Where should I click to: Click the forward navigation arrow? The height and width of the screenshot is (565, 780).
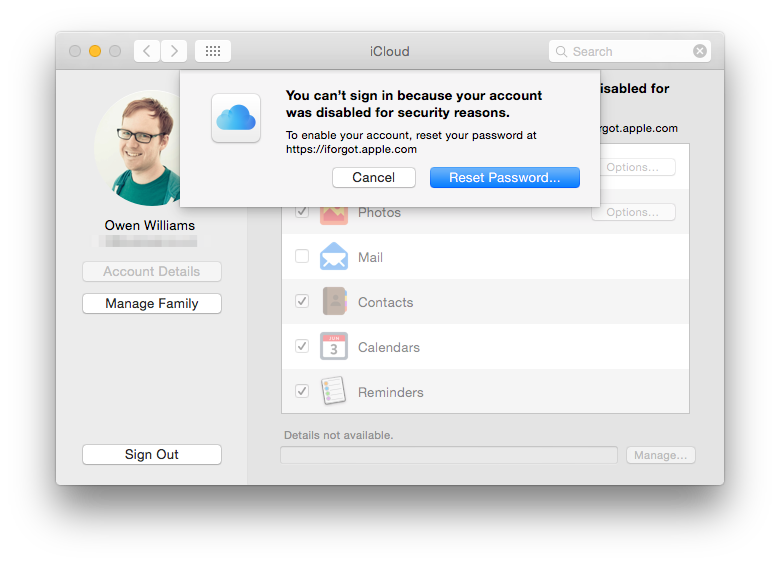click(174, 51)
